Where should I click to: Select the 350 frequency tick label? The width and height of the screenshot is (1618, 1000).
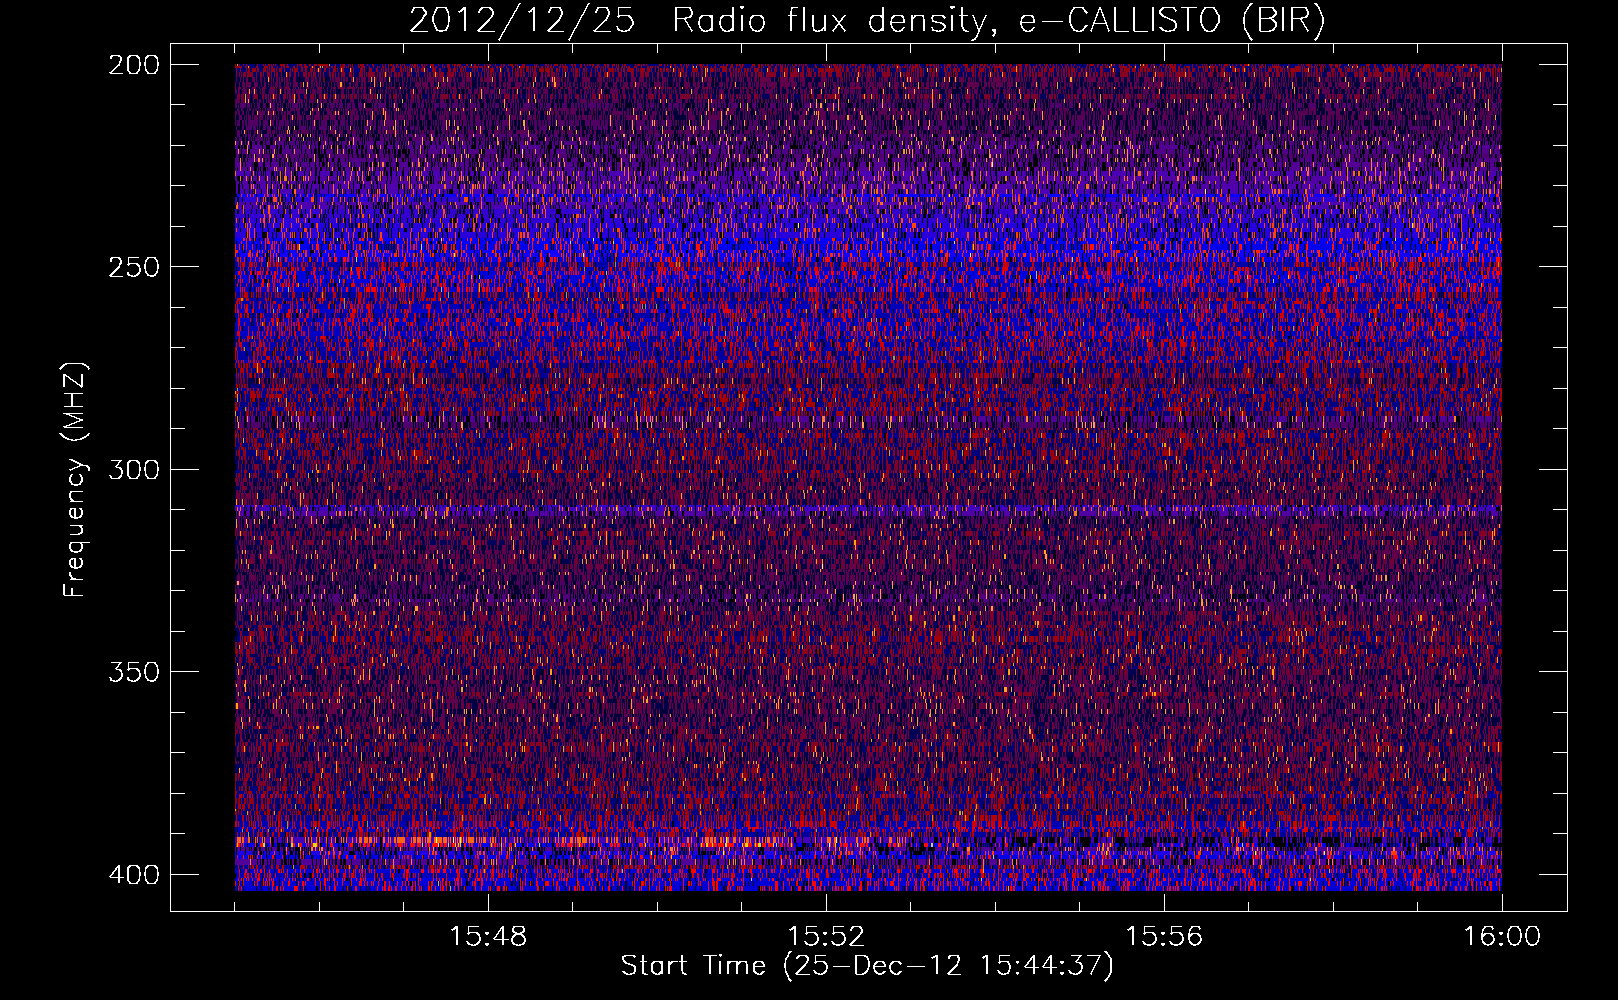click(133, 671)
